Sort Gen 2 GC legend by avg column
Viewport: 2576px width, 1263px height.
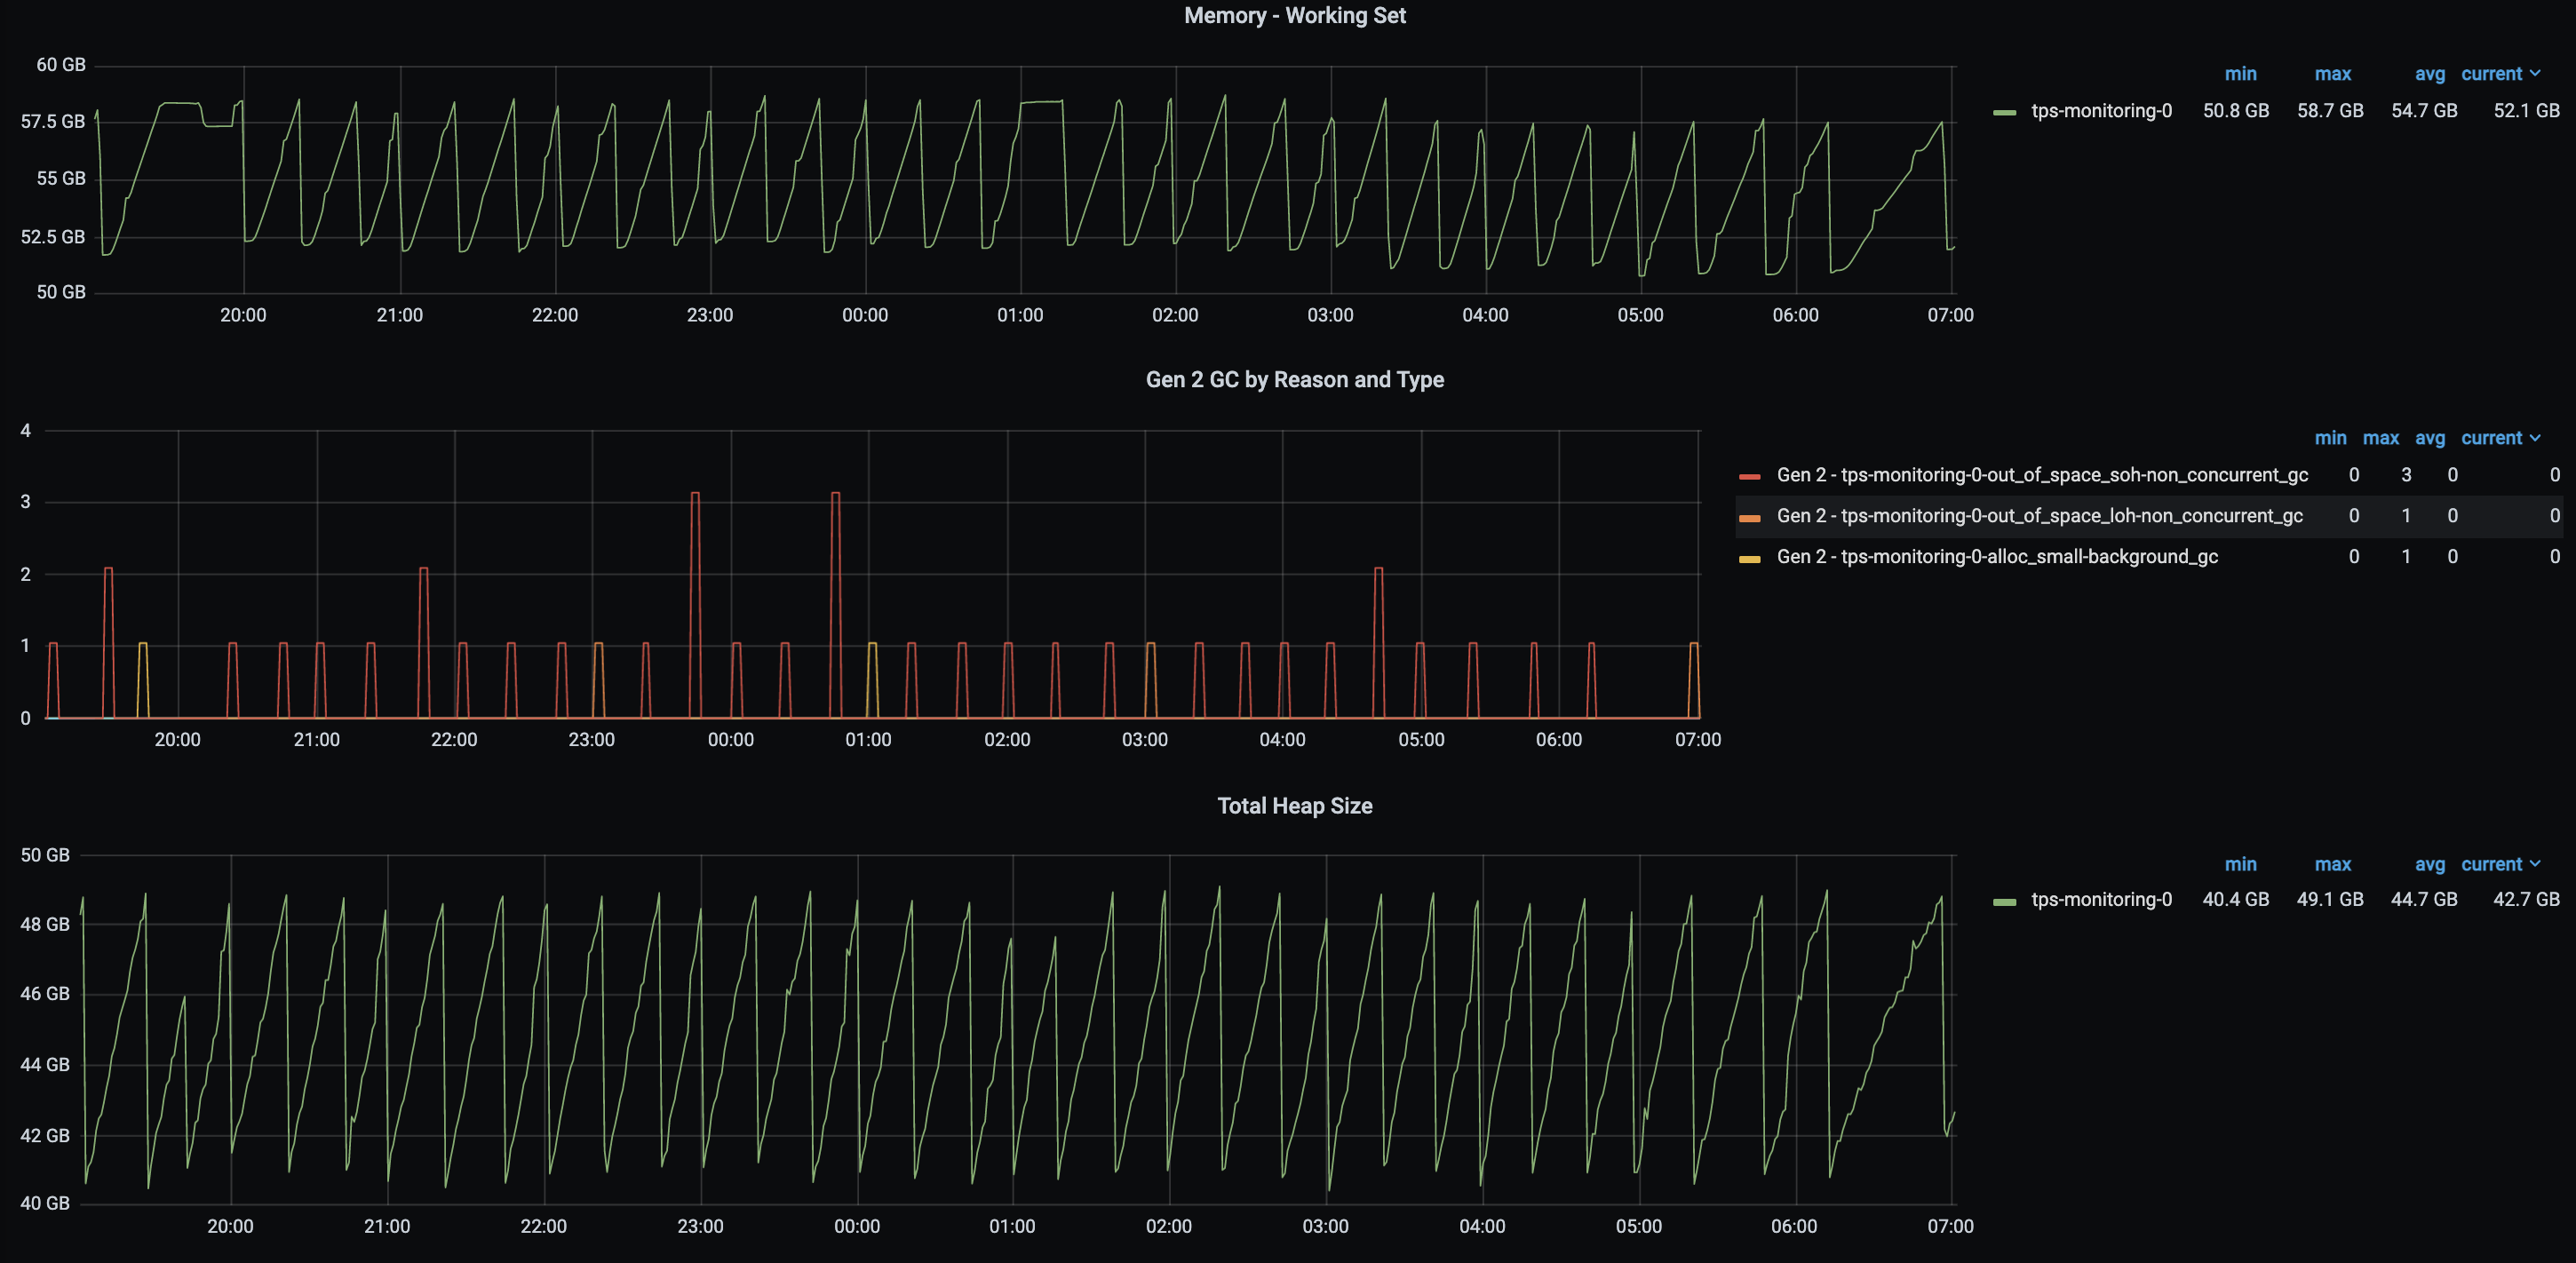(x=2429, y=438)
